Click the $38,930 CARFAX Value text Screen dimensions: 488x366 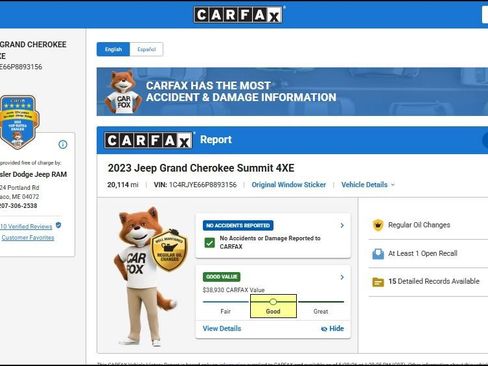point(234,290)
